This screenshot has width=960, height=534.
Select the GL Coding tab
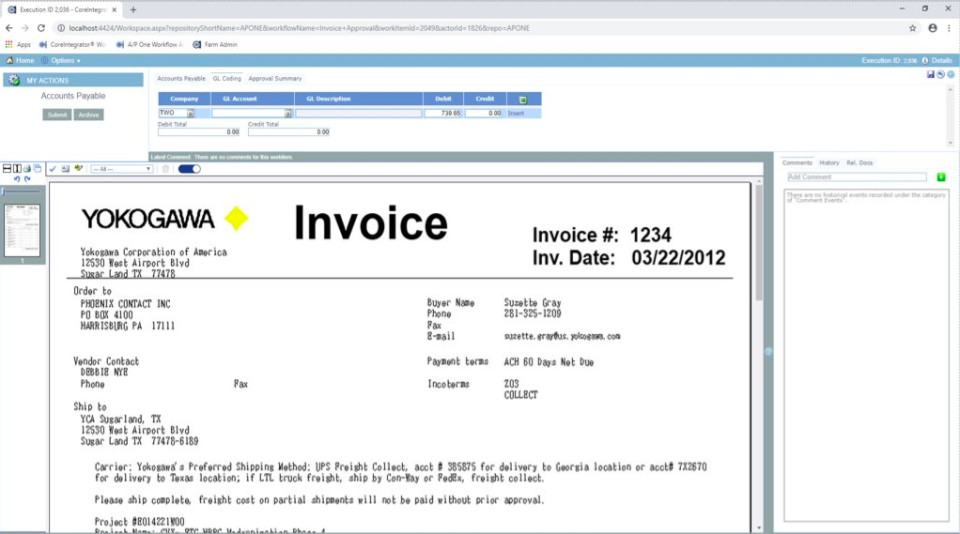click(x=227, y=78)
